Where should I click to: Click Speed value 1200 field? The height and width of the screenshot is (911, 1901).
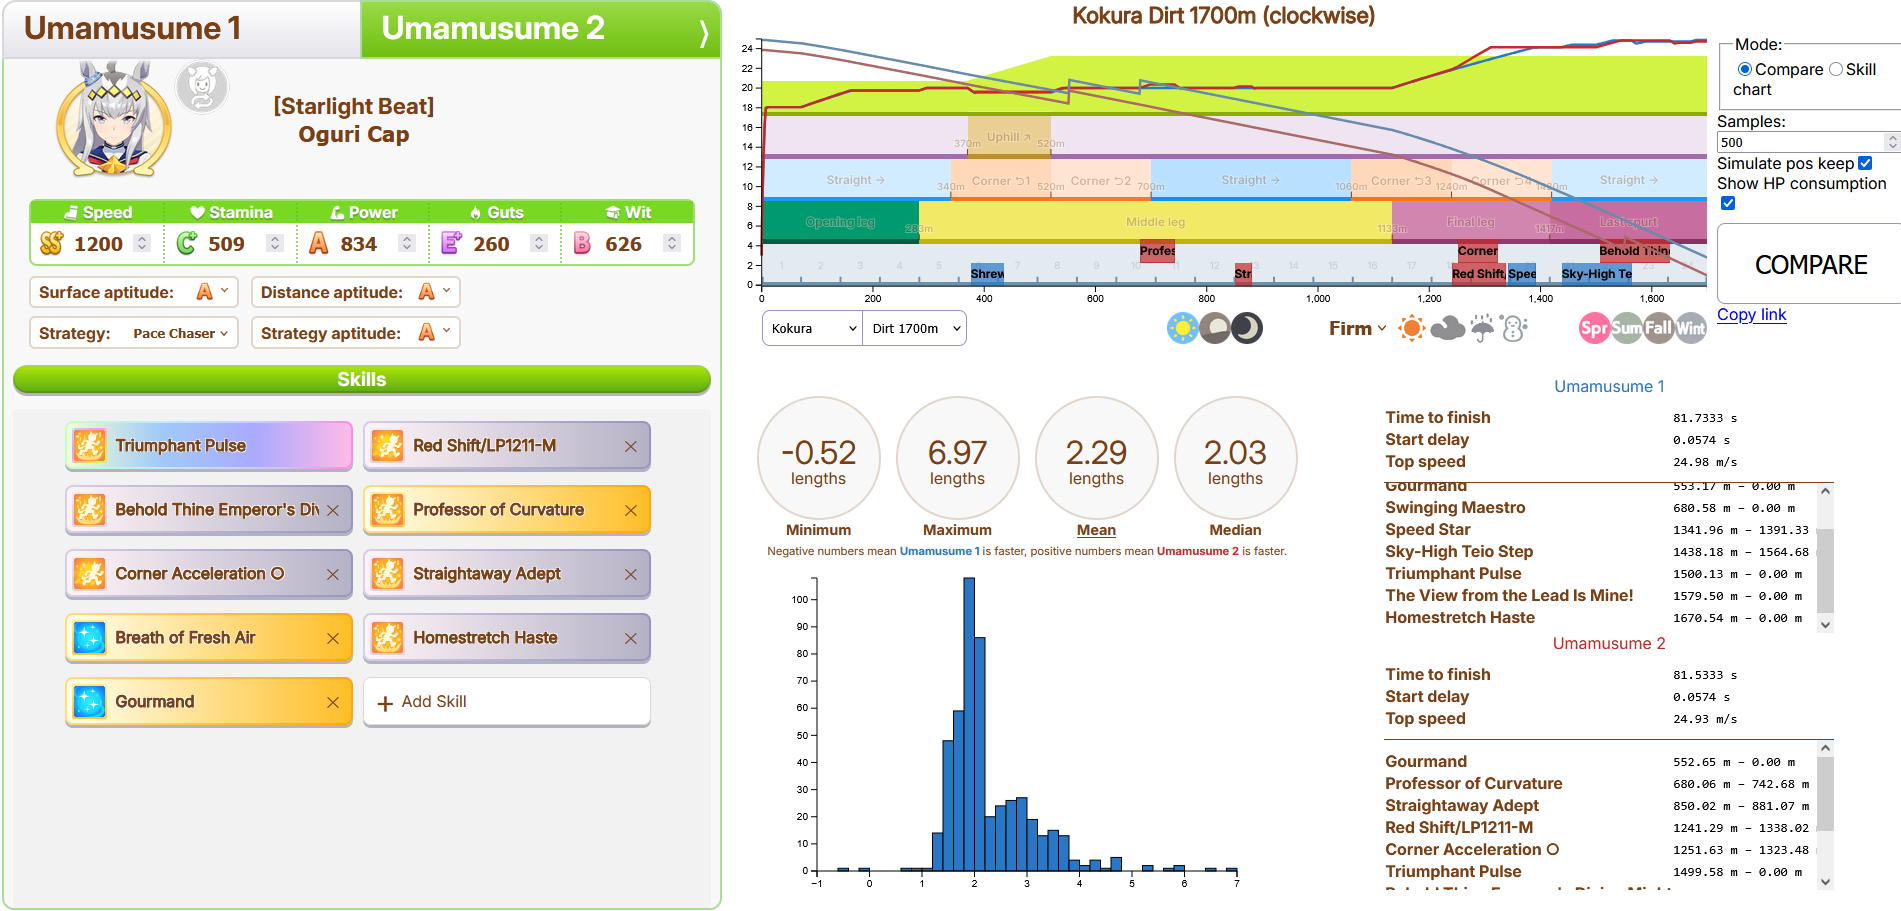[99, 243]
